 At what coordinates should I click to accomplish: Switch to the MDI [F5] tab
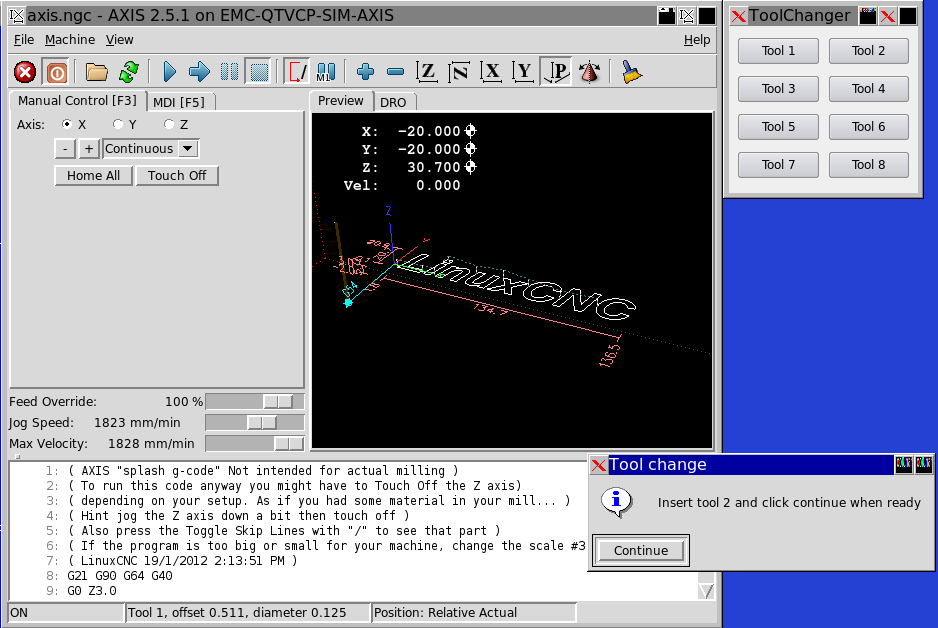179,102
